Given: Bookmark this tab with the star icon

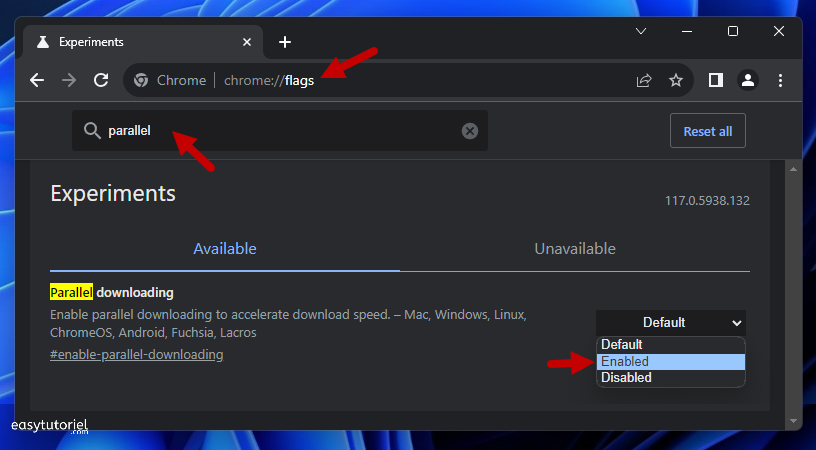Looking at the screenshot, I should coord(675,80).
